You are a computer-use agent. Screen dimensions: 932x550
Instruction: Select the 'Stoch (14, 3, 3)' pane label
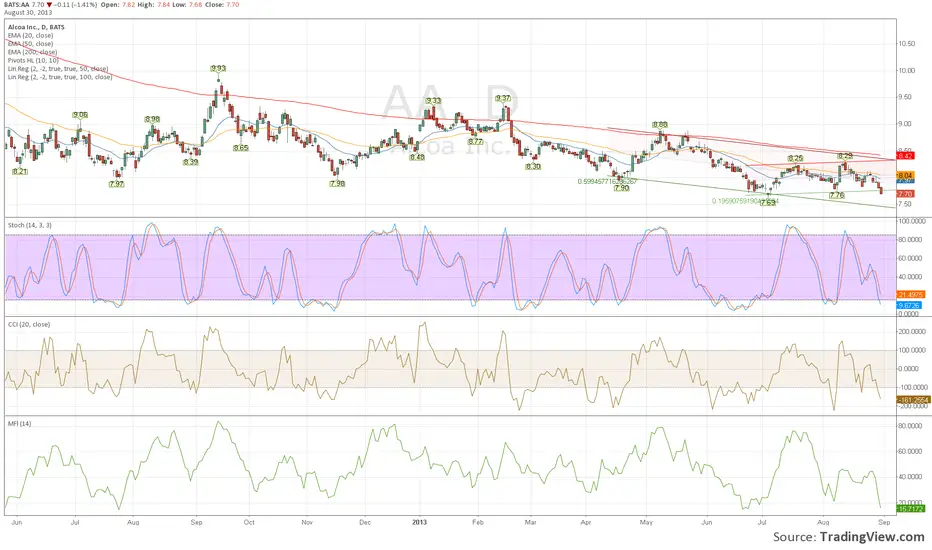30,225
